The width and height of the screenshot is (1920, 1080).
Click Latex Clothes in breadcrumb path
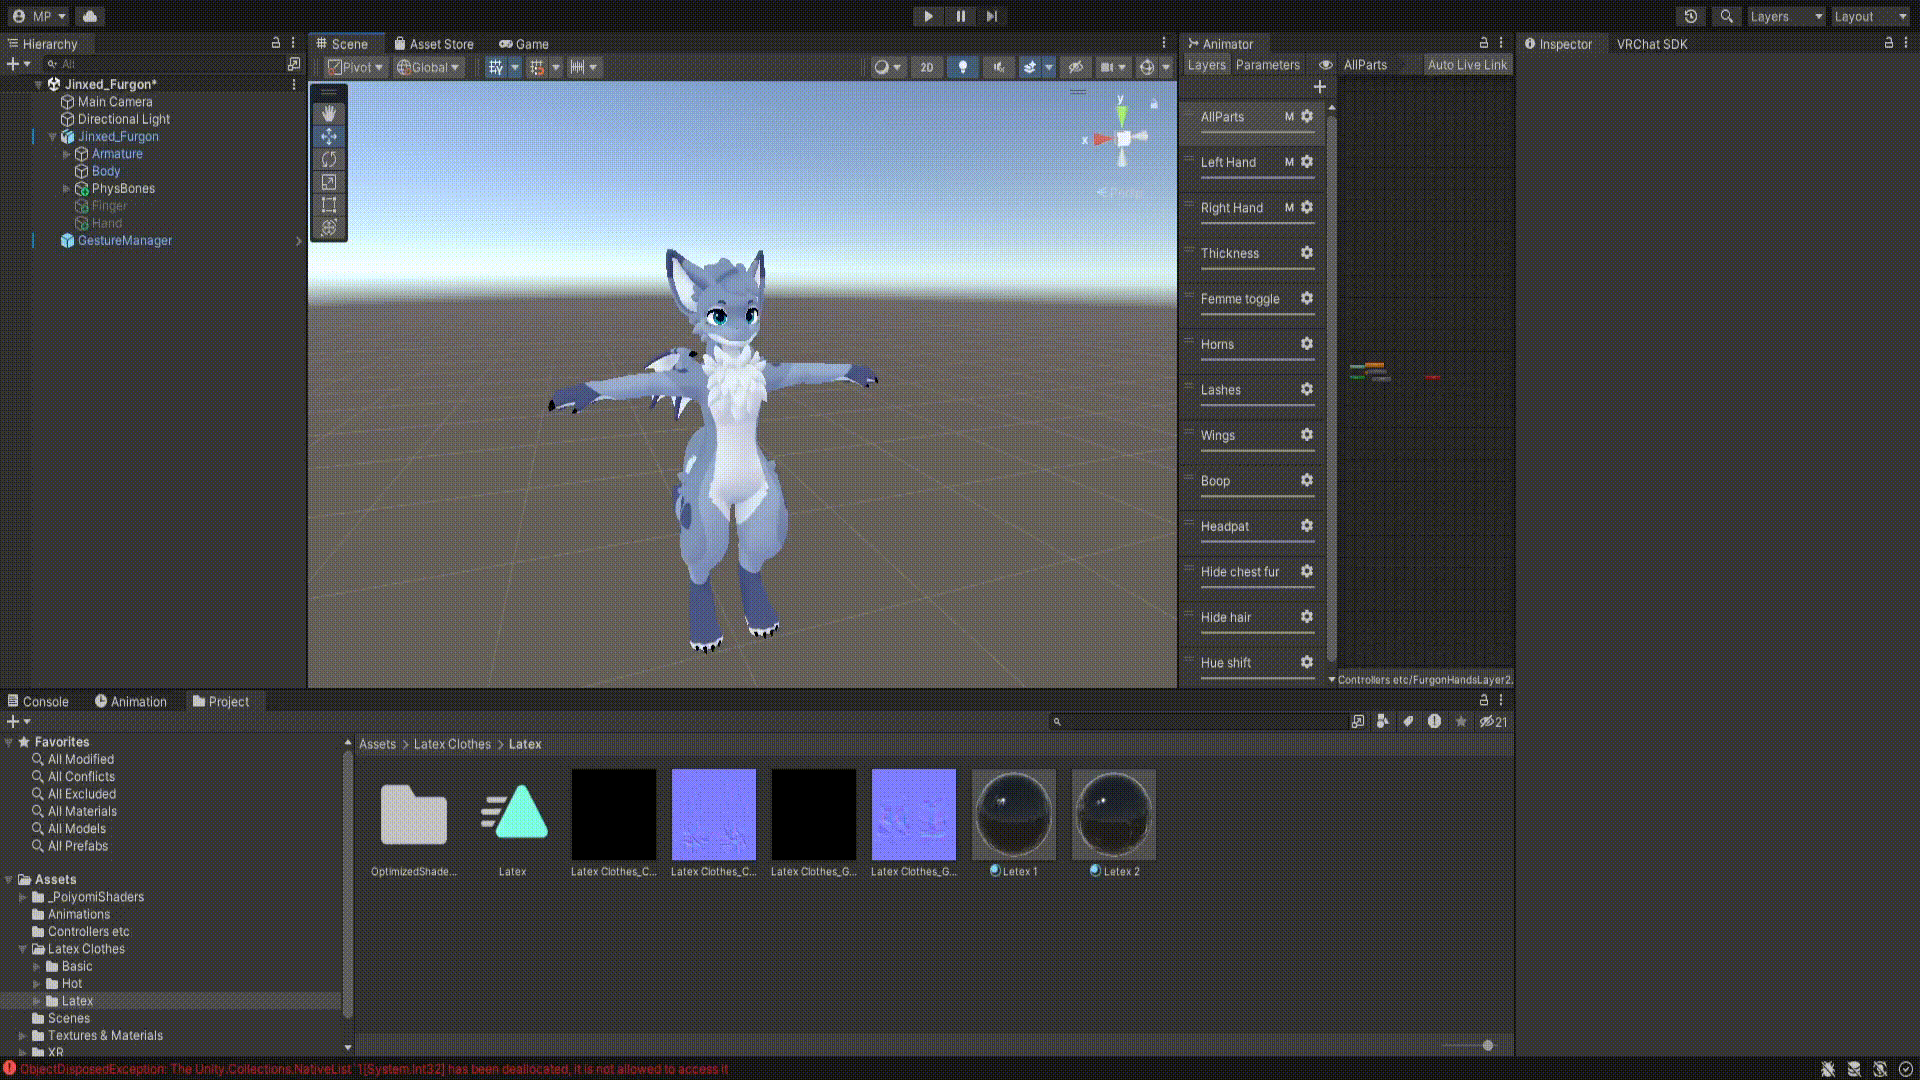(x=452, y=744)
